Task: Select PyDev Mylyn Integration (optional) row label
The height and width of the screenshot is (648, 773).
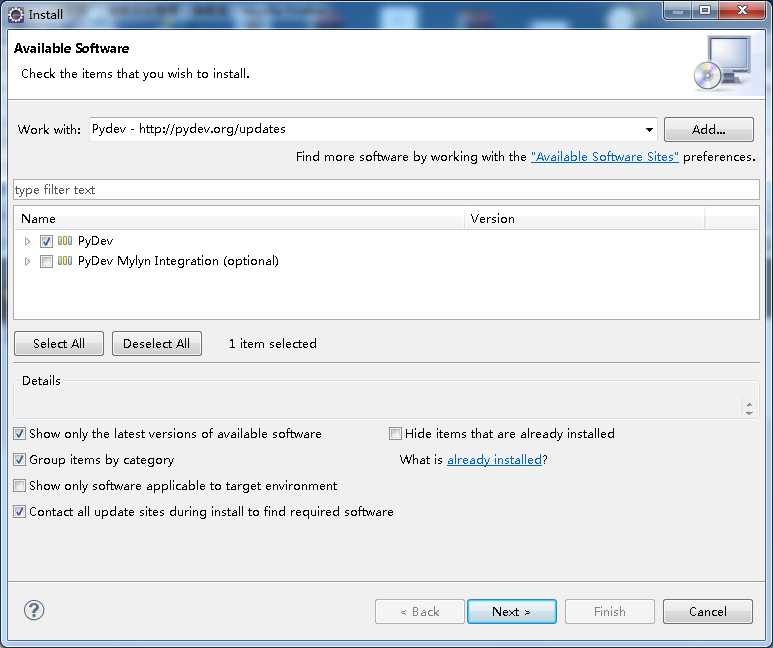Action: coord(178,261)
